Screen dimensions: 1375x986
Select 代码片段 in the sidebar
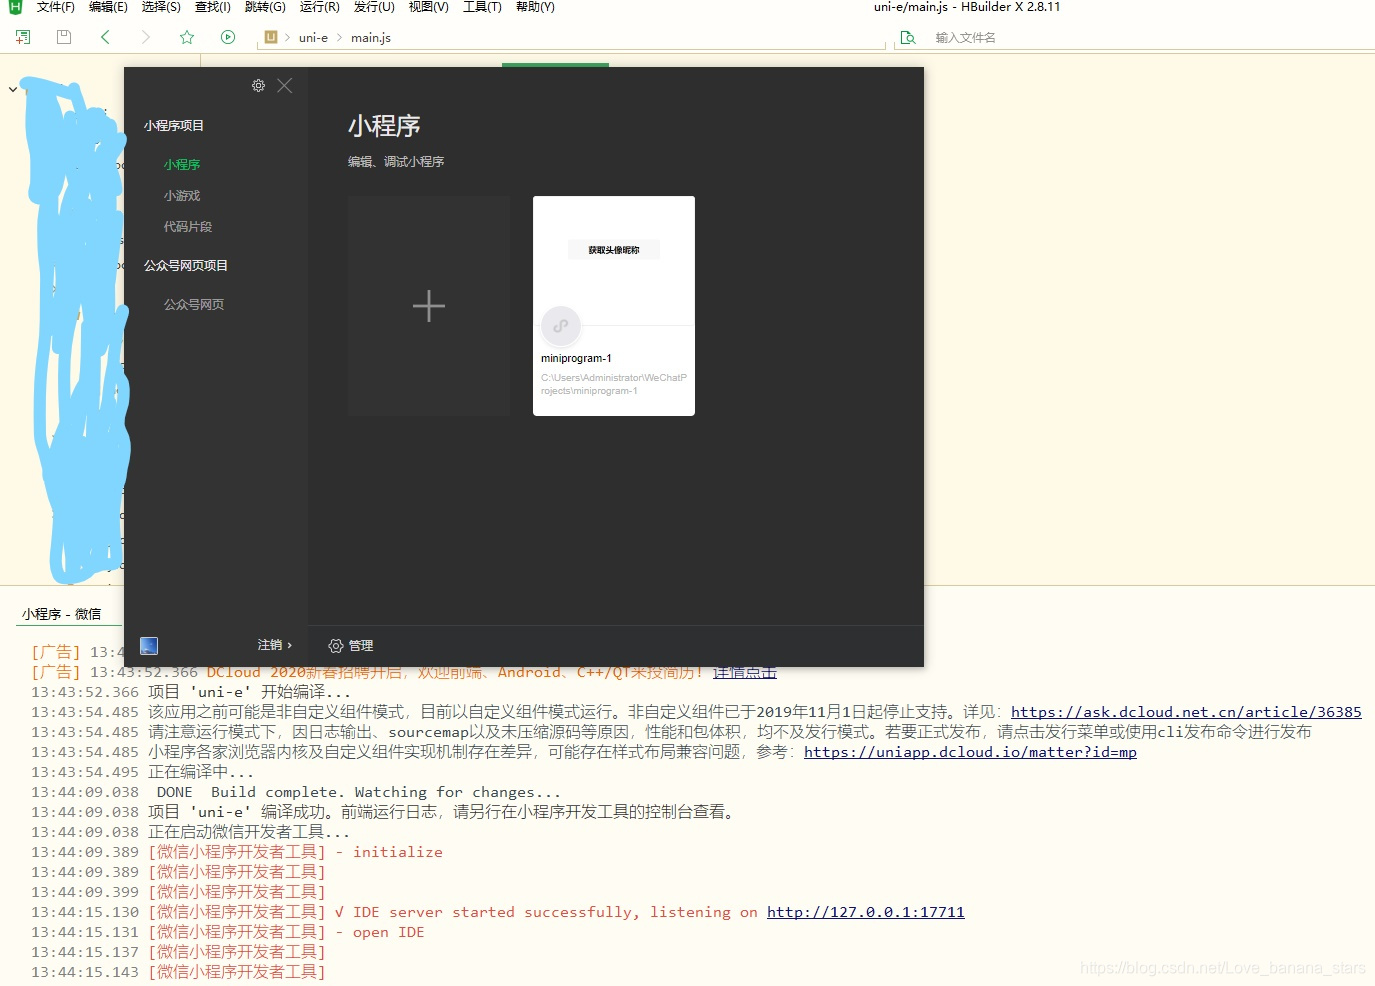(188, 227)
